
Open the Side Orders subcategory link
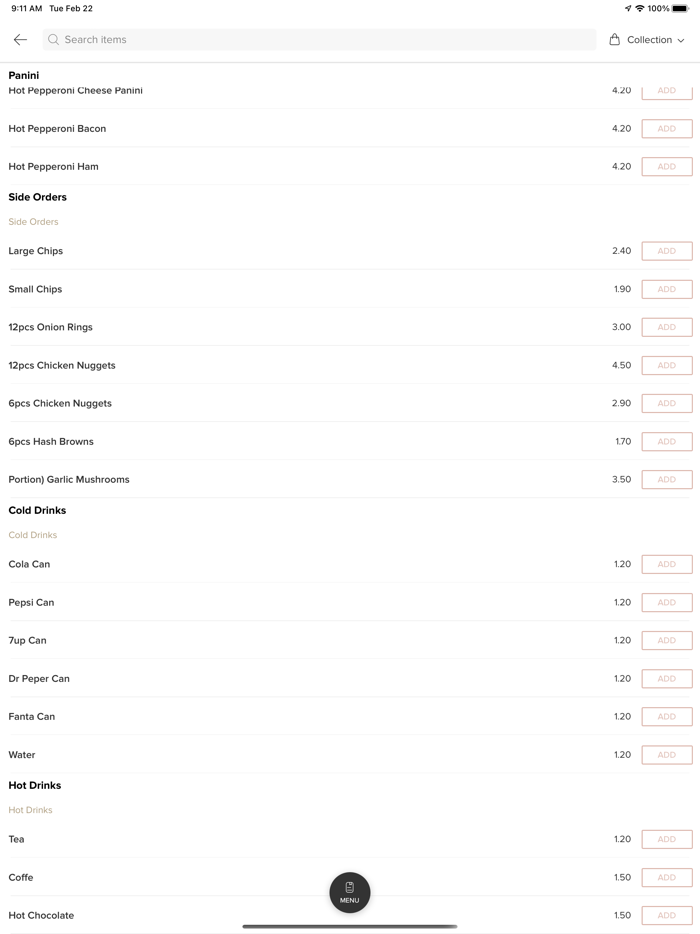34,222
